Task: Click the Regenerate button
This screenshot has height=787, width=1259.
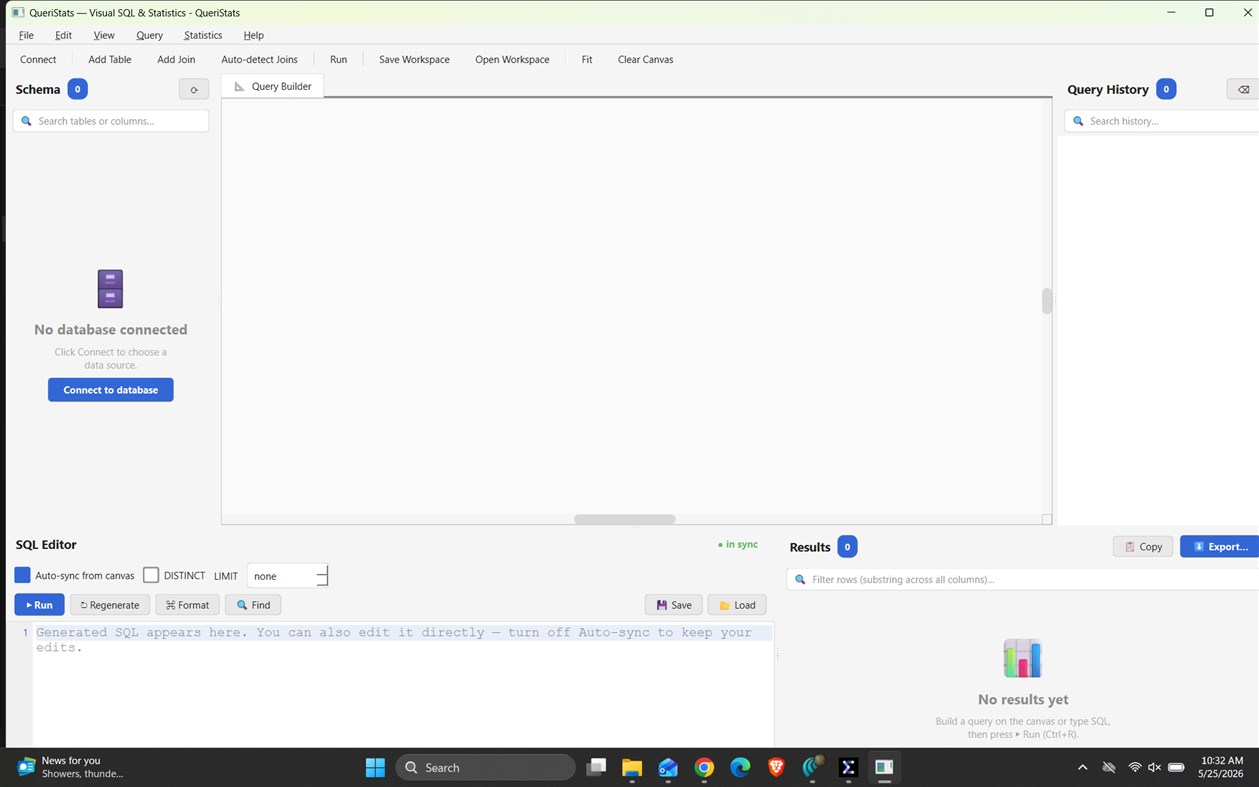Action: 110,604
